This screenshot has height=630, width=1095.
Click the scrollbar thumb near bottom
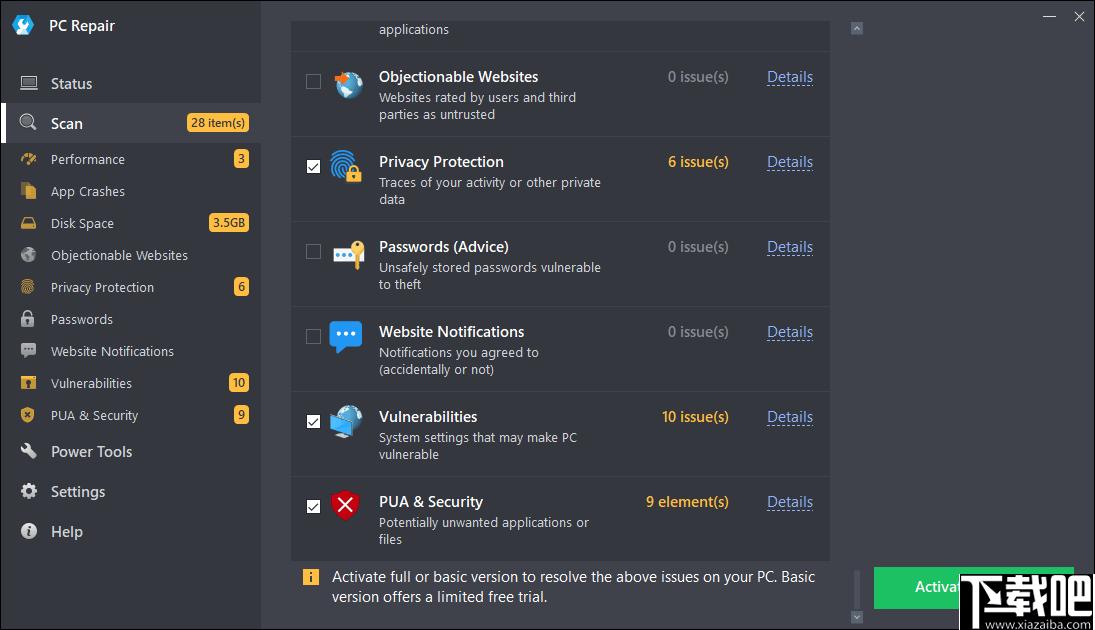tap(857, 590)
